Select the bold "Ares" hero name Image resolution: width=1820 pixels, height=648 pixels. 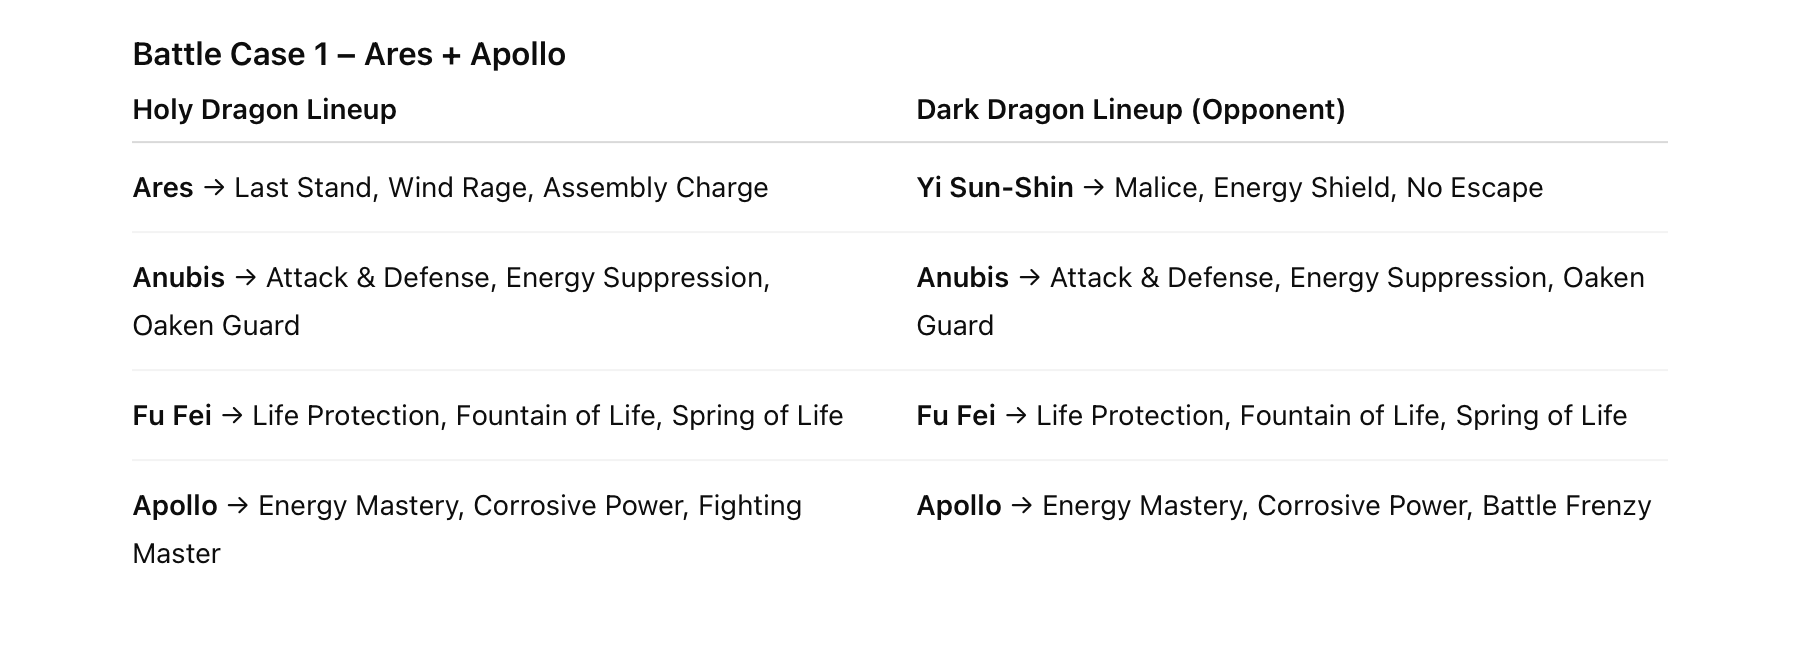tap(162, 187)
